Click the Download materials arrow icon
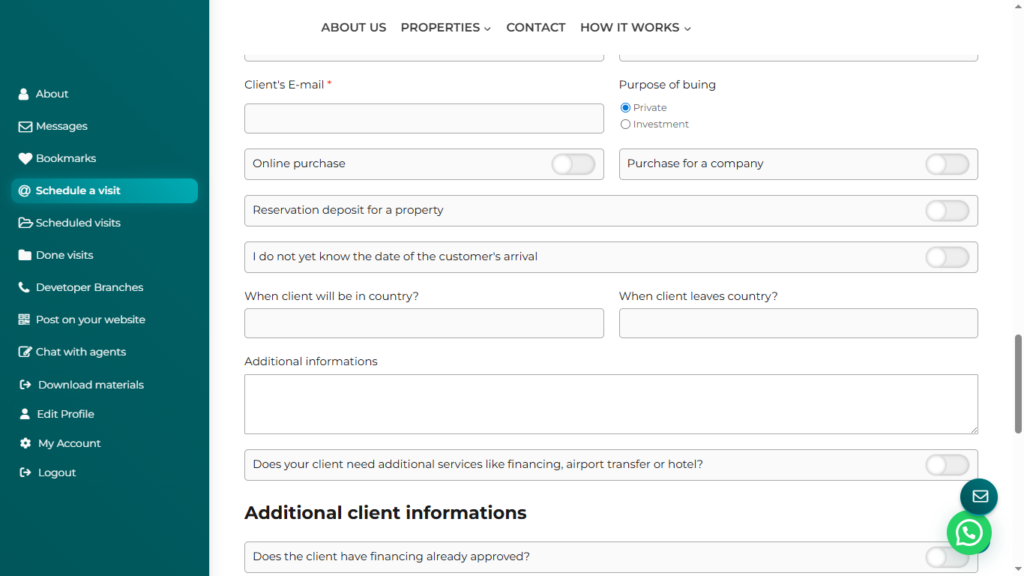 click(x=25, y=385)
